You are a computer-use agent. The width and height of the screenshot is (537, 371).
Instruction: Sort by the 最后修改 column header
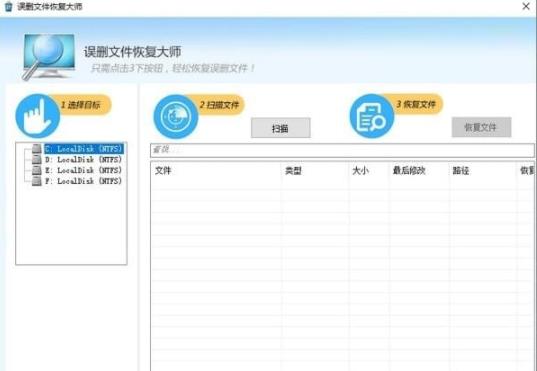[419, 171]
